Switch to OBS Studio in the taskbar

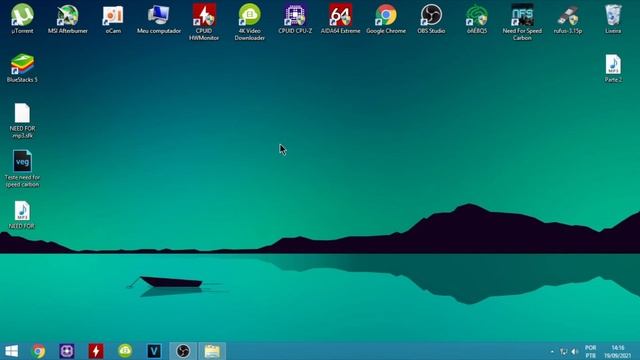pos(183,351)
